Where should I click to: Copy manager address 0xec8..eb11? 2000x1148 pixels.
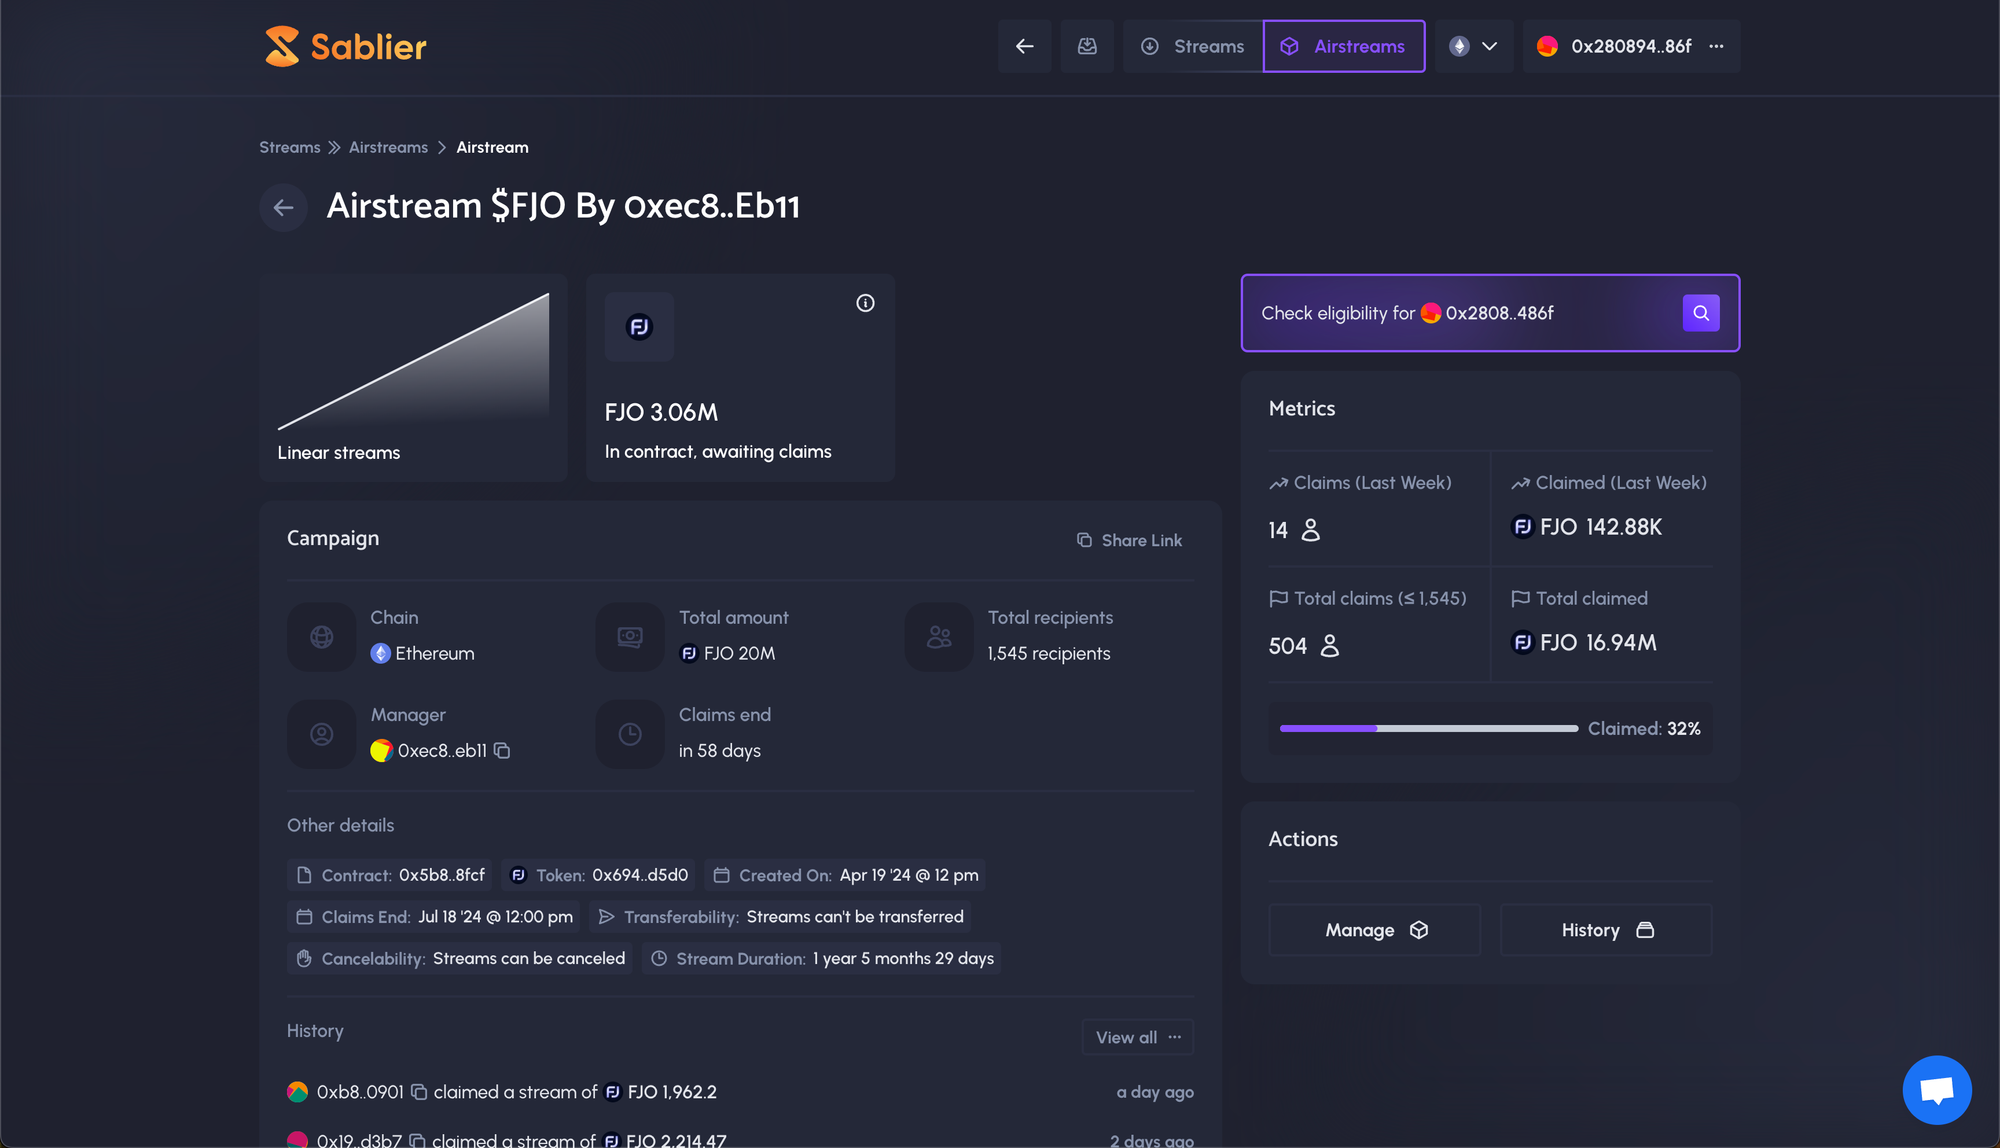[502, 750]
